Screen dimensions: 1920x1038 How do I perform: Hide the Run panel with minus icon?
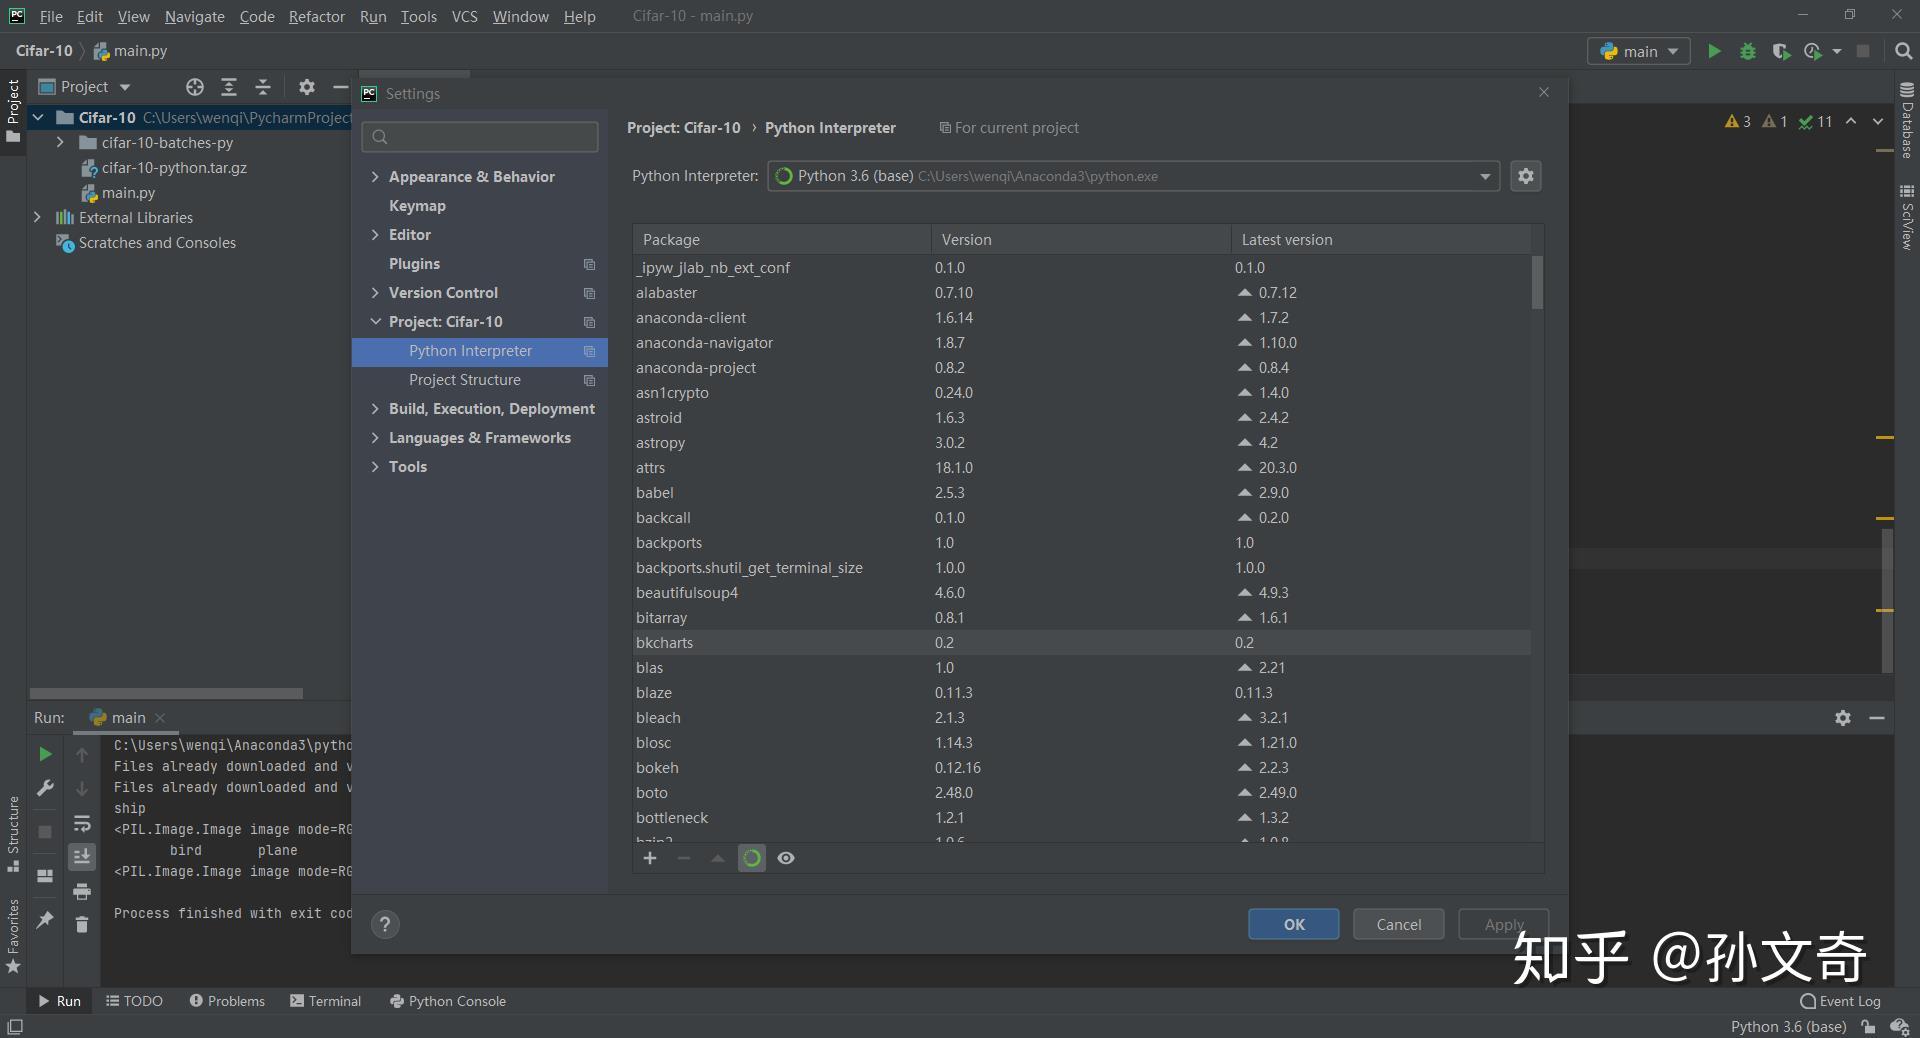(x=1877, y=718)
